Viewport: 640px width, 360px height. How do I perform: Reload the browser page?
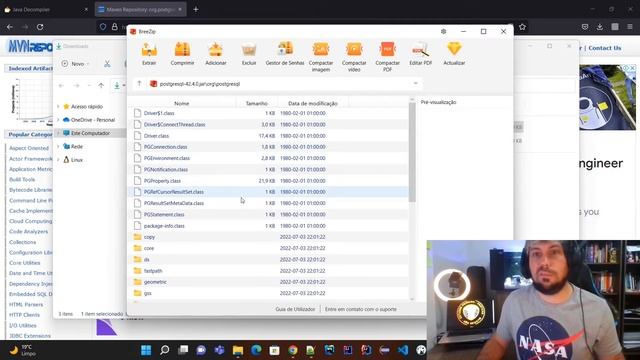tap(40, 27)
